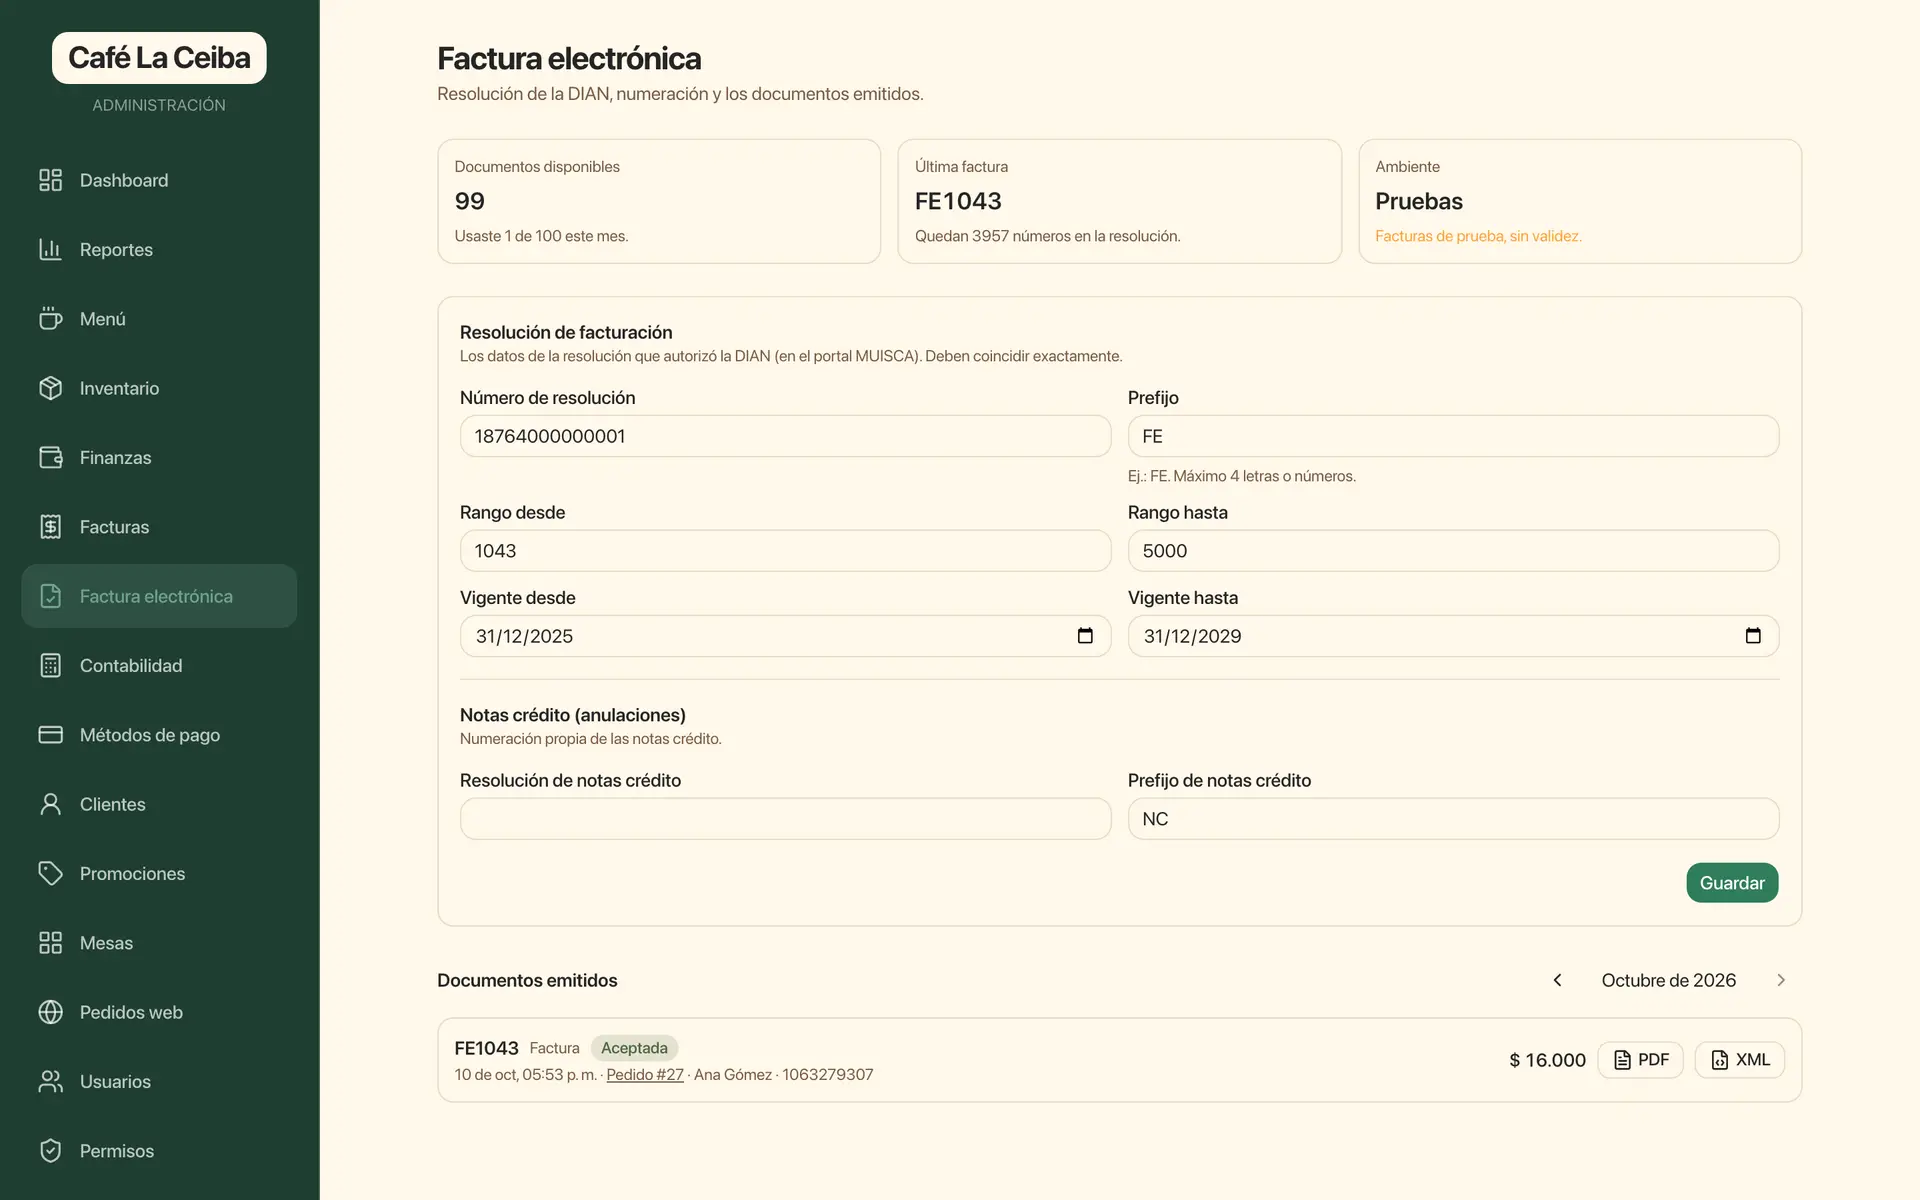The image size is (1920, 1200).
Task: Click the Inventario box icon
Action: (x=50, y=388)
